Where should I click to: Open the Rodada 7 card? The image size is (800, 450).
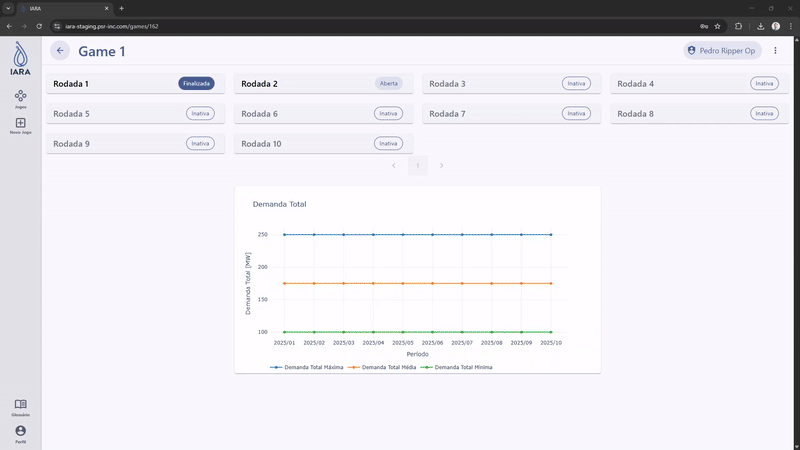(x=511, y=113)
